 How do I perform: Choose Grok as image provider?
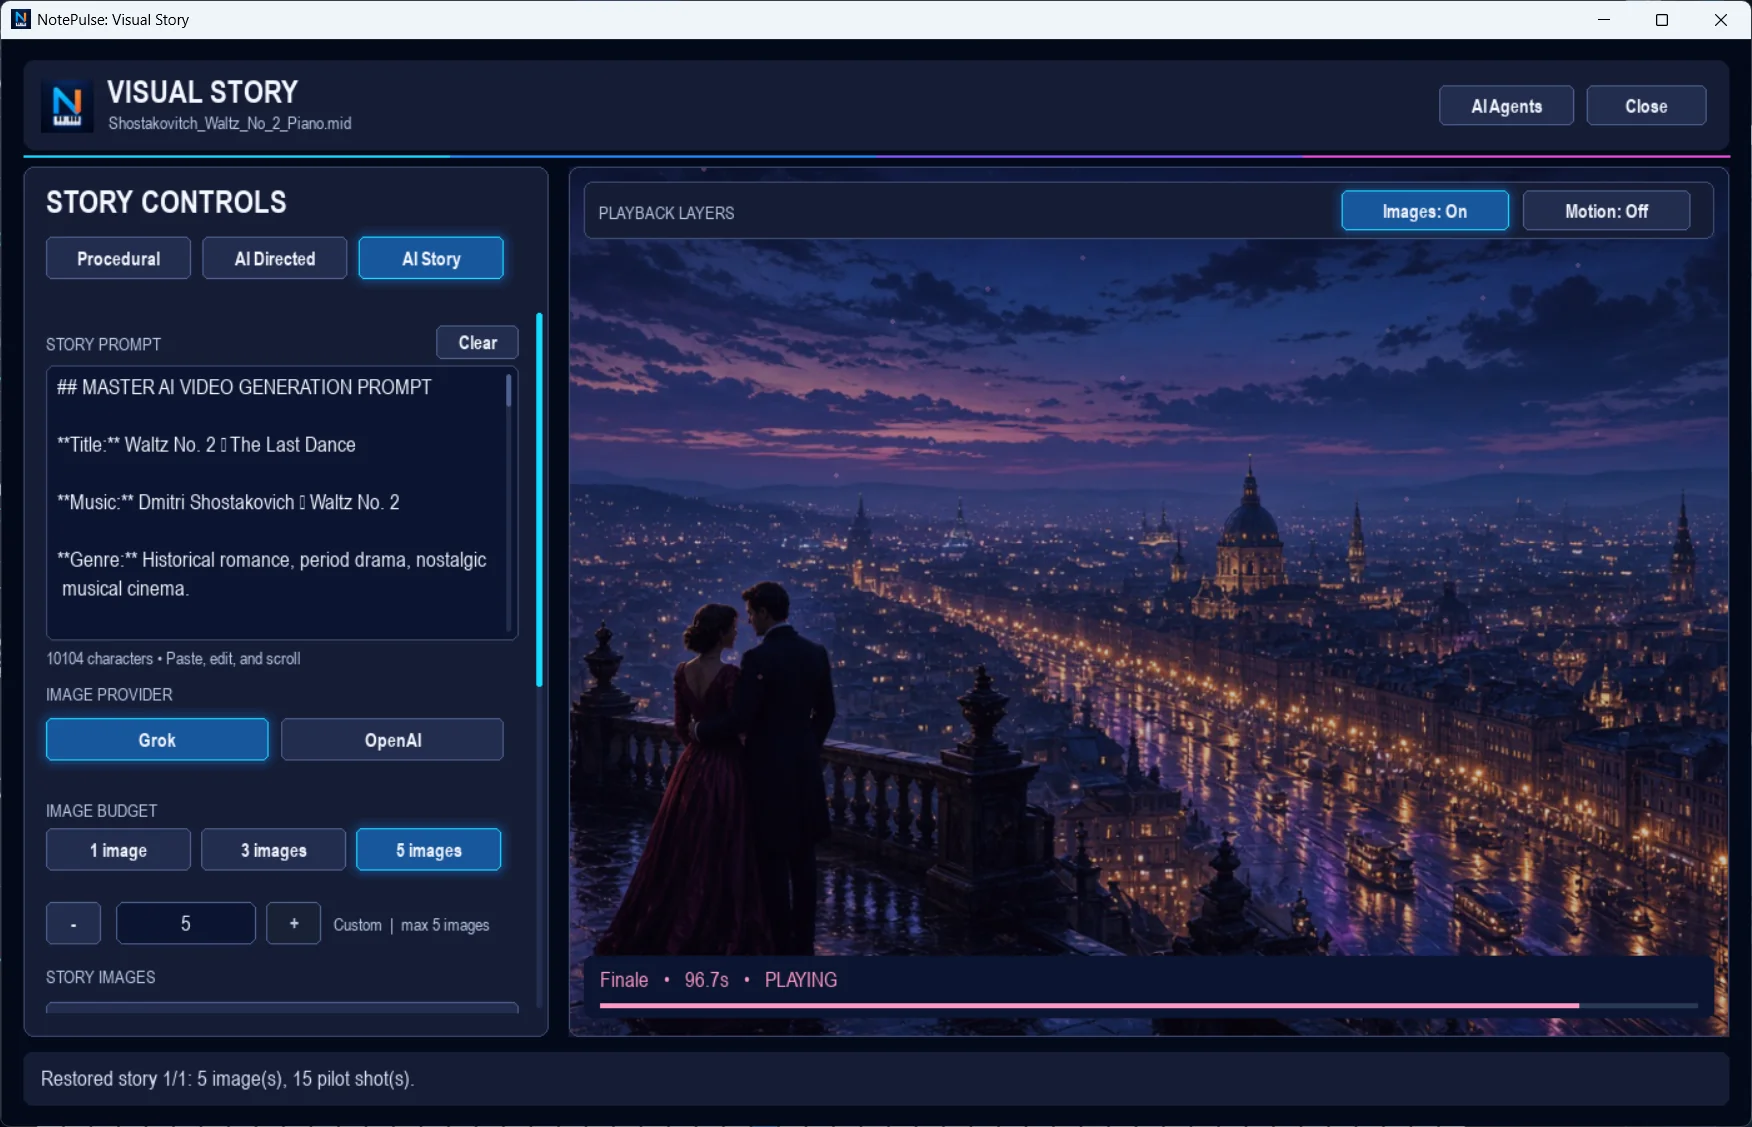coord(157,740)
